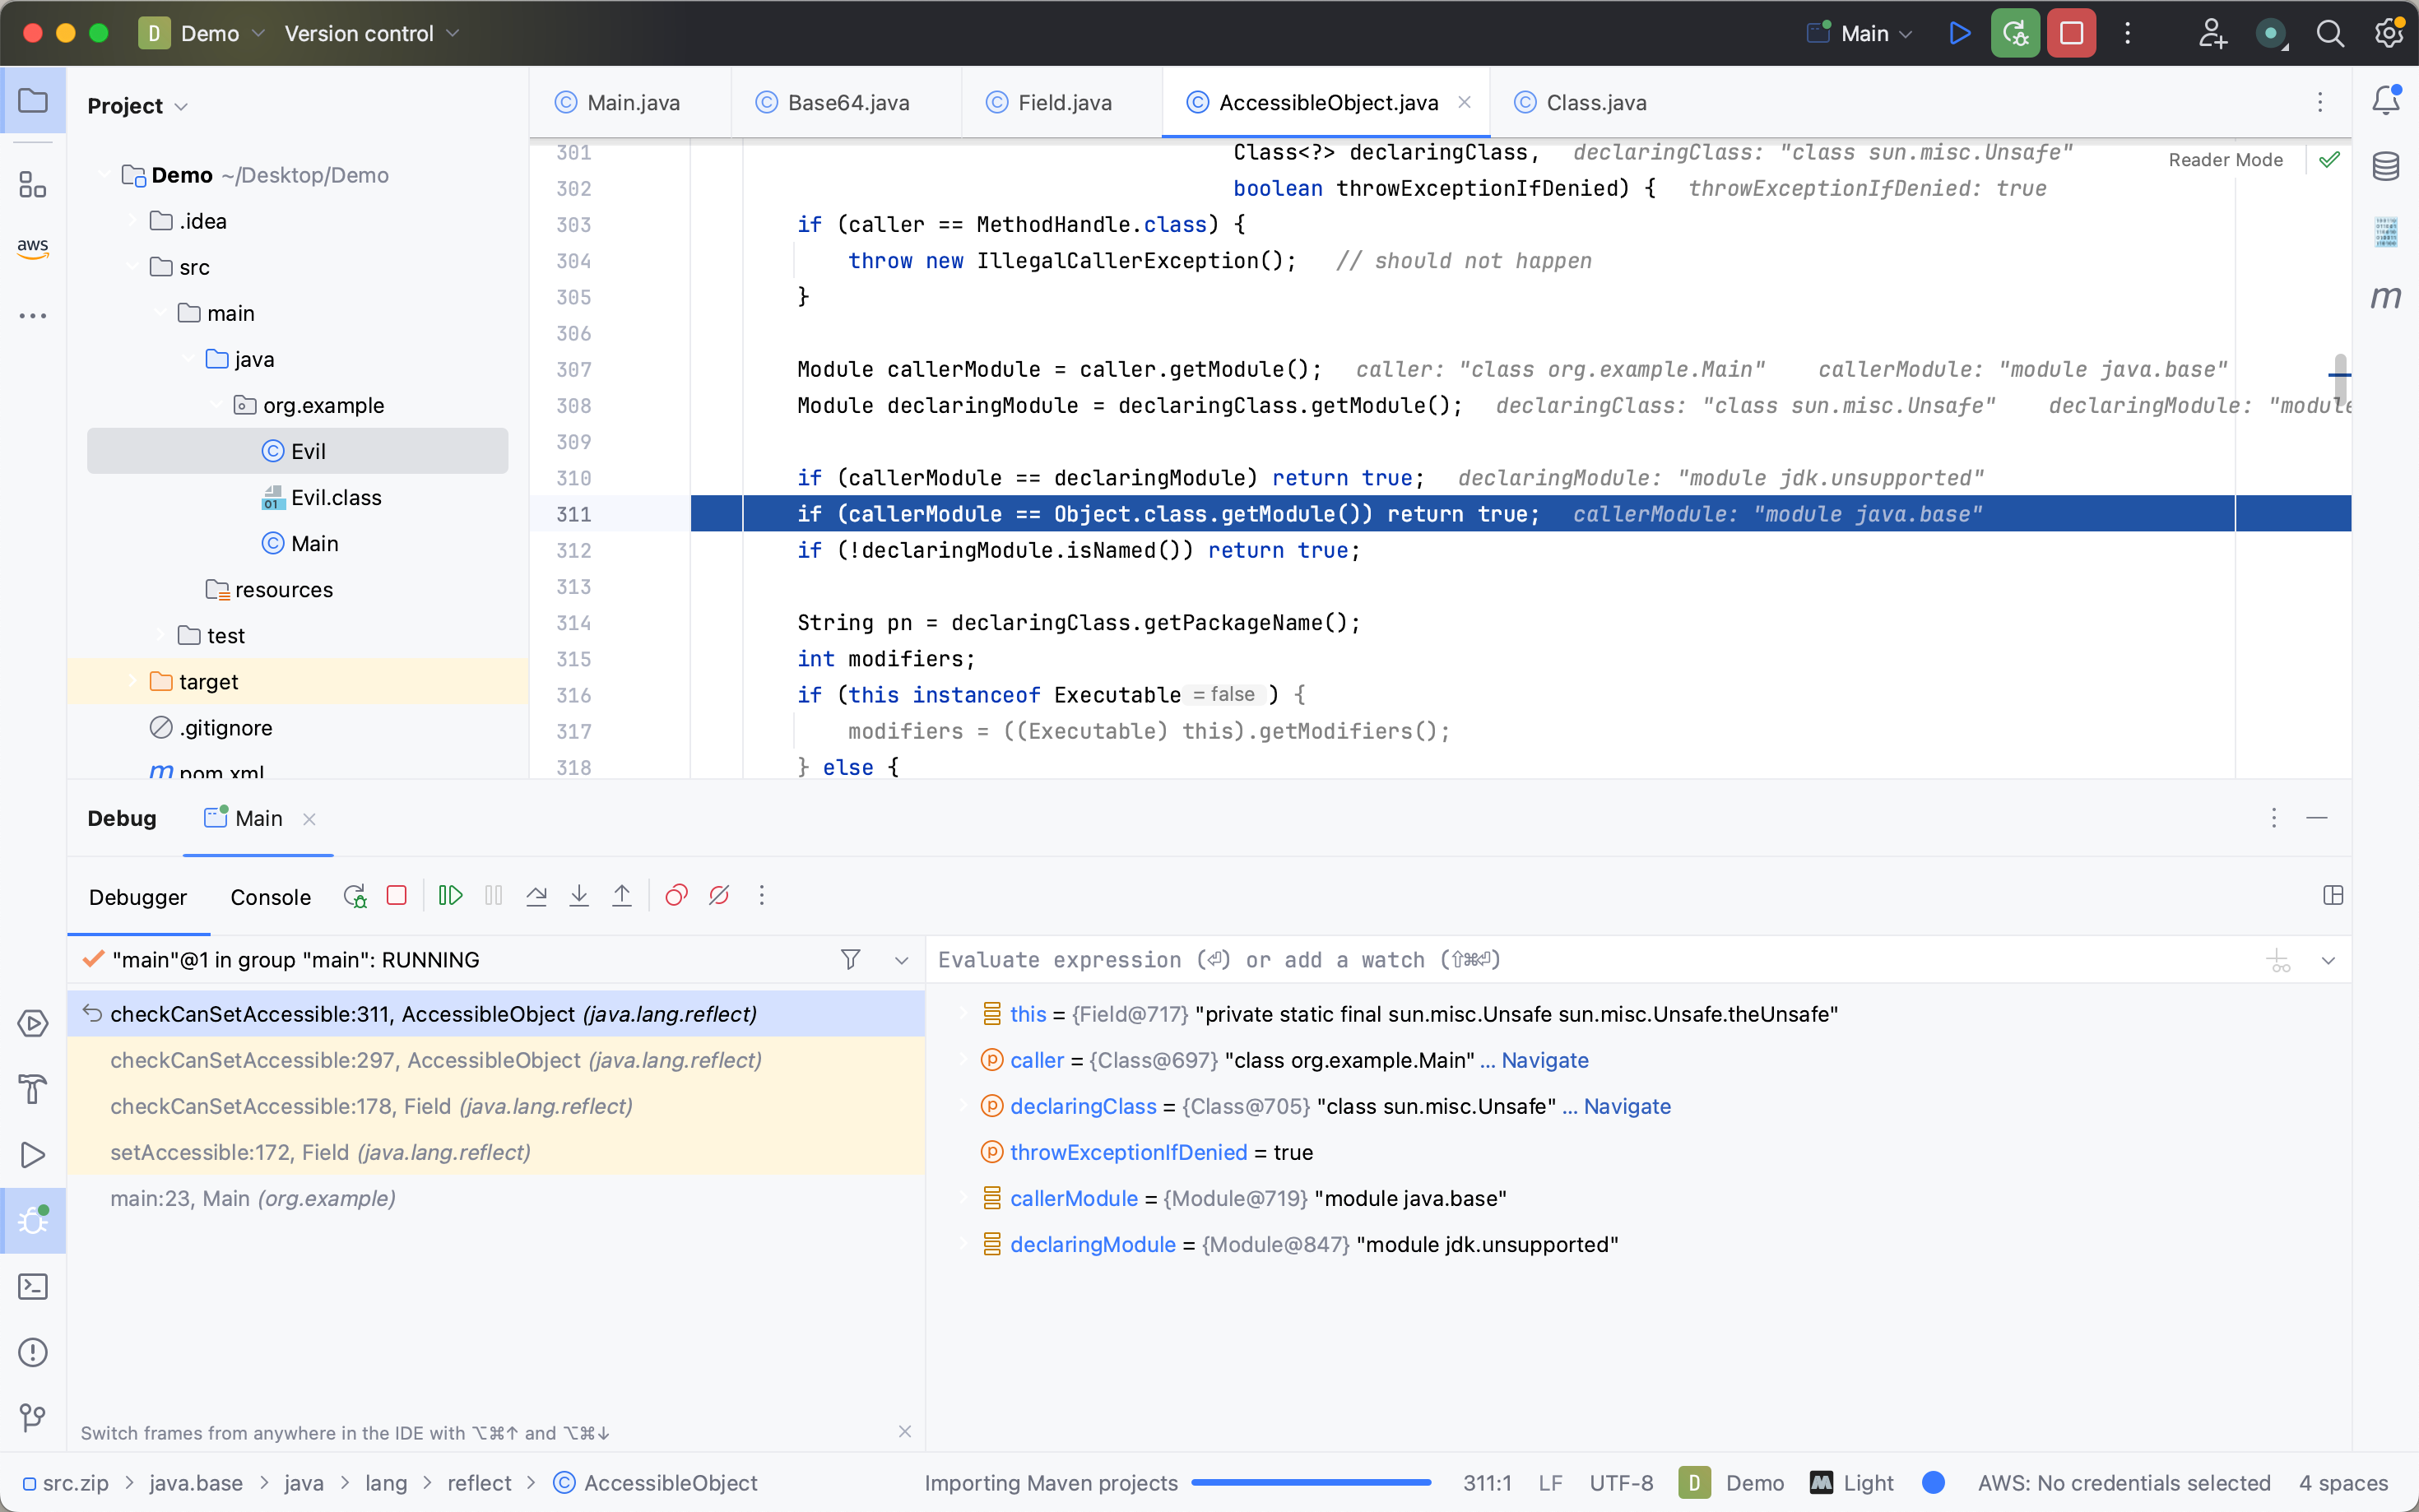Toggle the debug layout settings icon
This screenshot has height=1512, width=2419.
pos(2333,895)
